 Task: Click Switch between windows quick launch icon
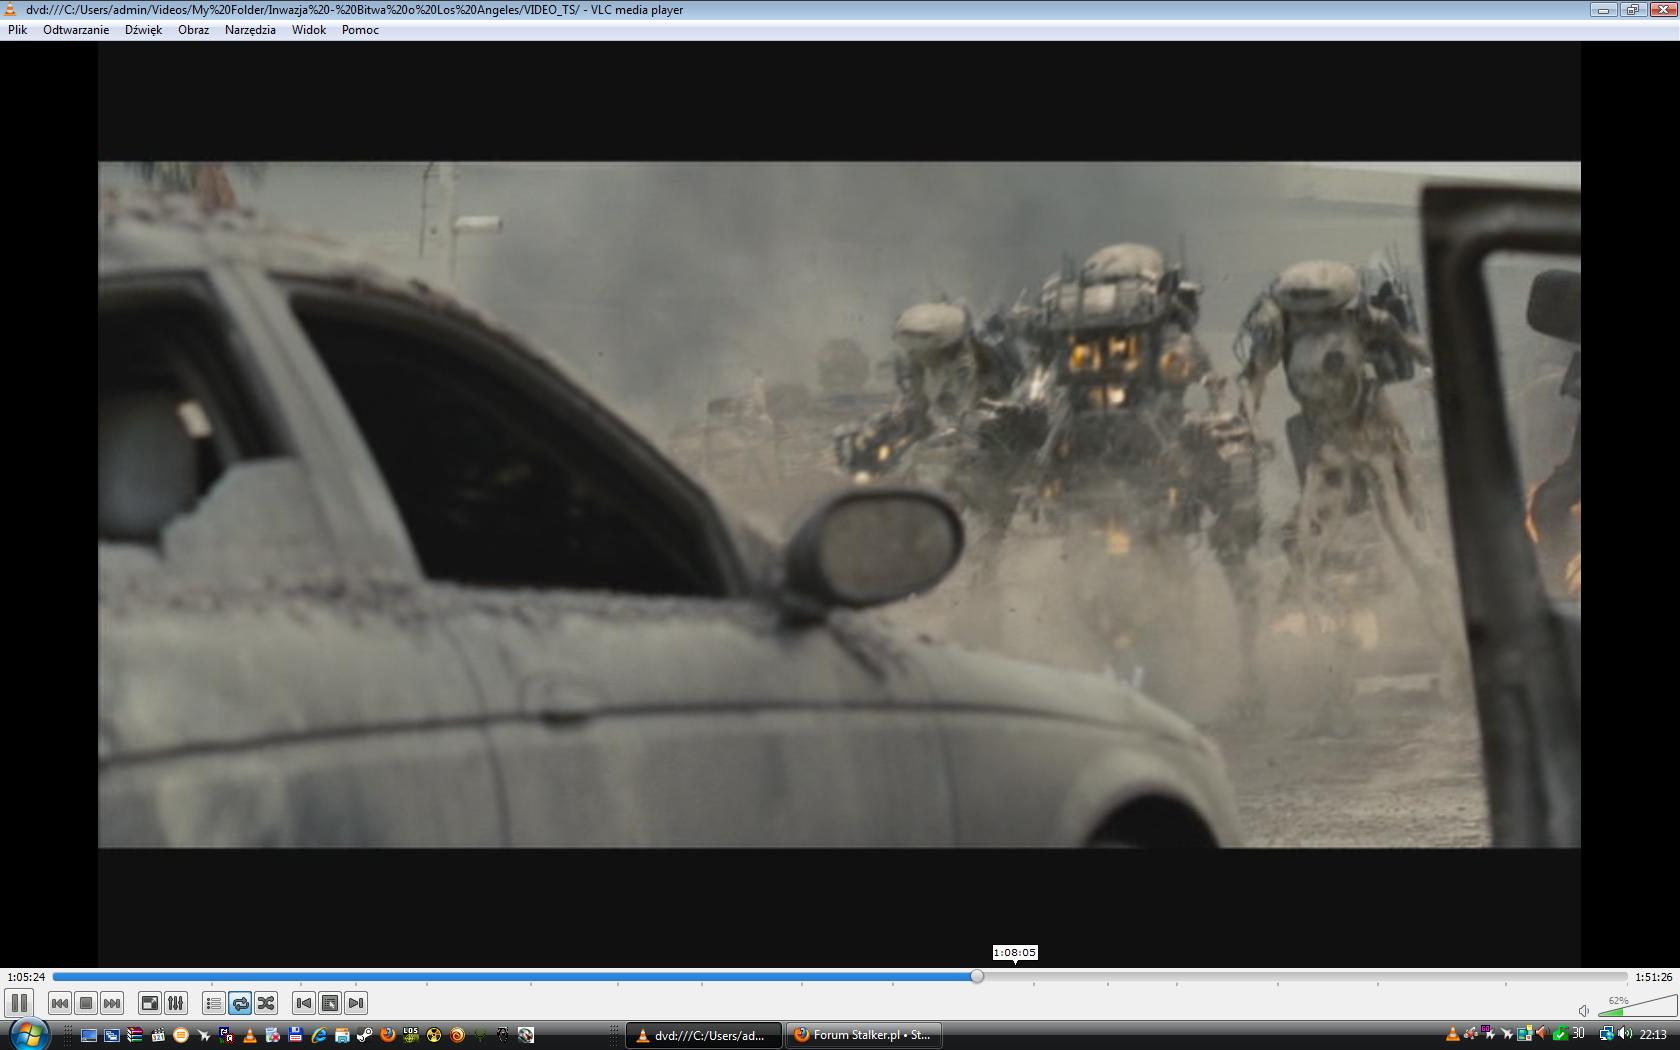112,1035
